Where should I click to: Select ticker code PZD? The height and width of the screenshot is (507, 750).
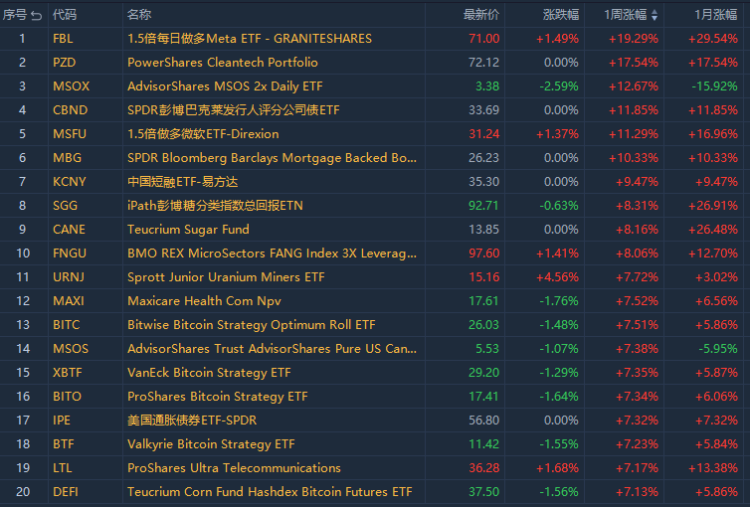[x=64, y=63]
